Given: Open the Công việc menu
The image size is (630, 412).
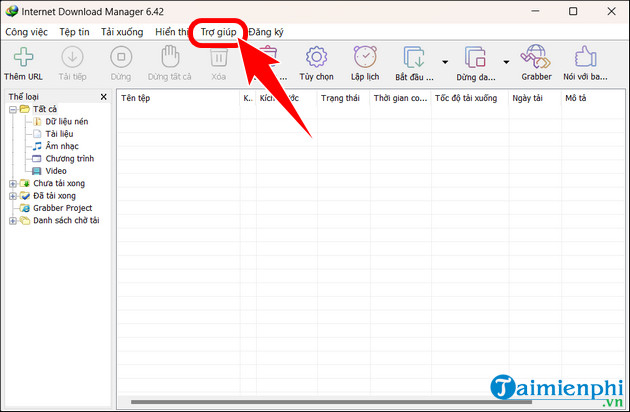Looking at the screenshot, I should tap(27, 32).
